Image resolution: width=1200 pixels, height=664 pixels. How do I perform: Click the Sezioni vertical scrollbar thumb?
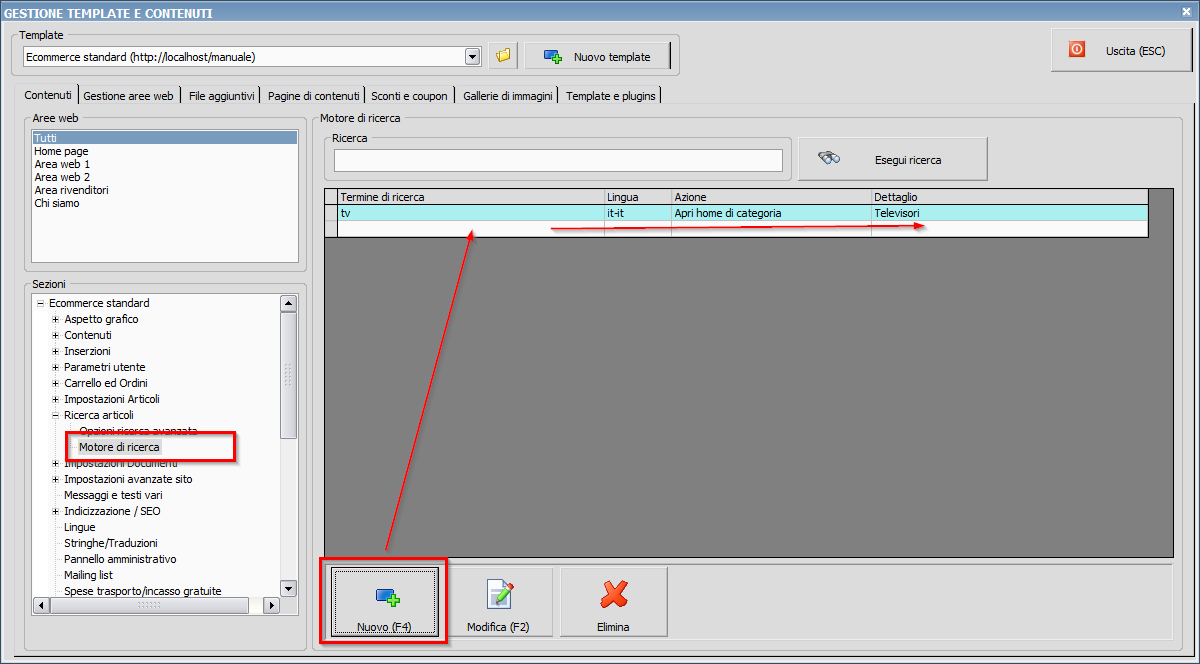(x=288, y=375)
